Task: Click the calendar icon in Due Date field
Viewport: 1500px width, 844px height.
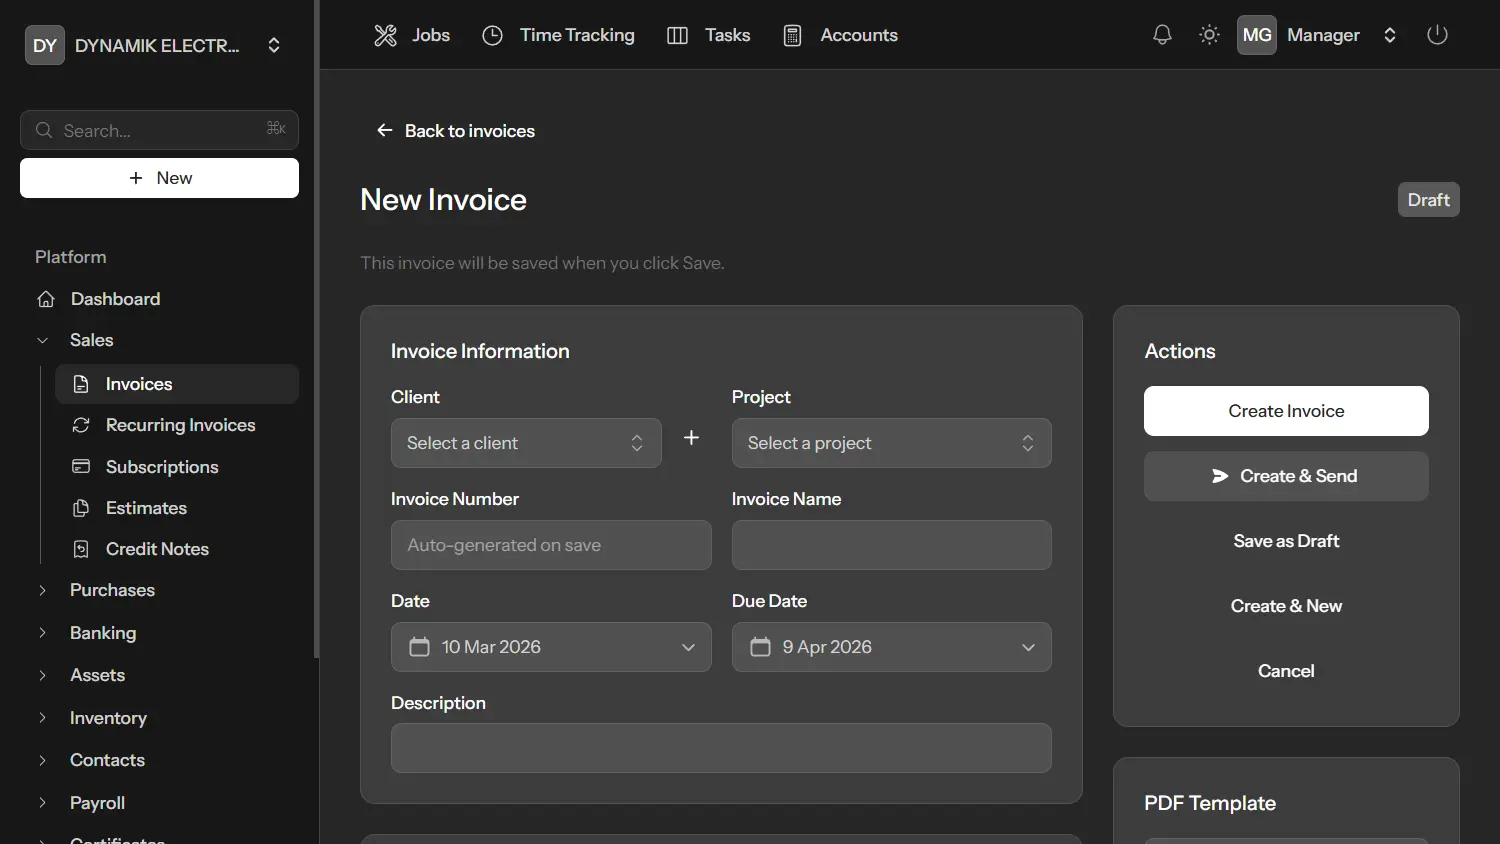Action: coord(761,647)
